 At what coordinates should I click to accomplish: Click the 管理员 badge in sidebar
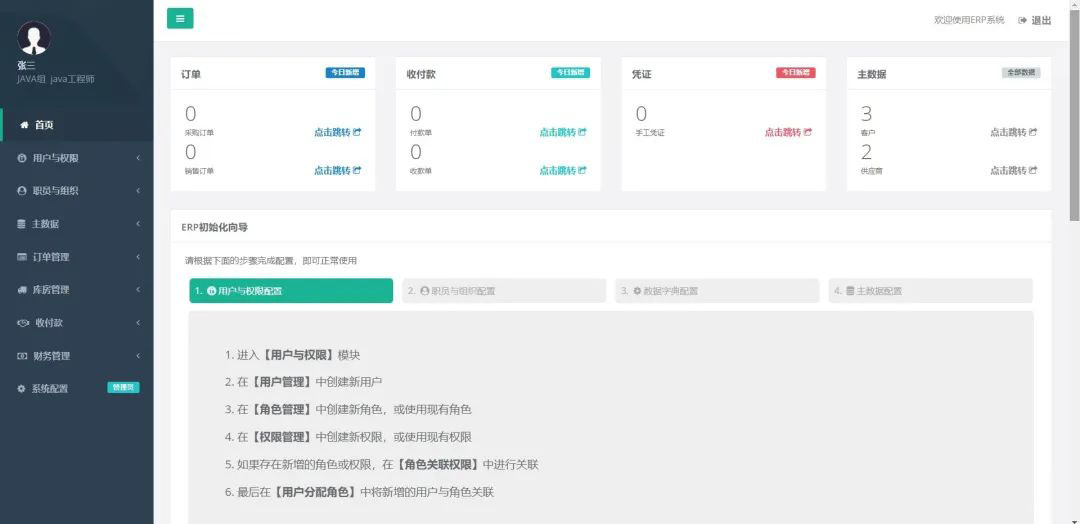[123, 388]
